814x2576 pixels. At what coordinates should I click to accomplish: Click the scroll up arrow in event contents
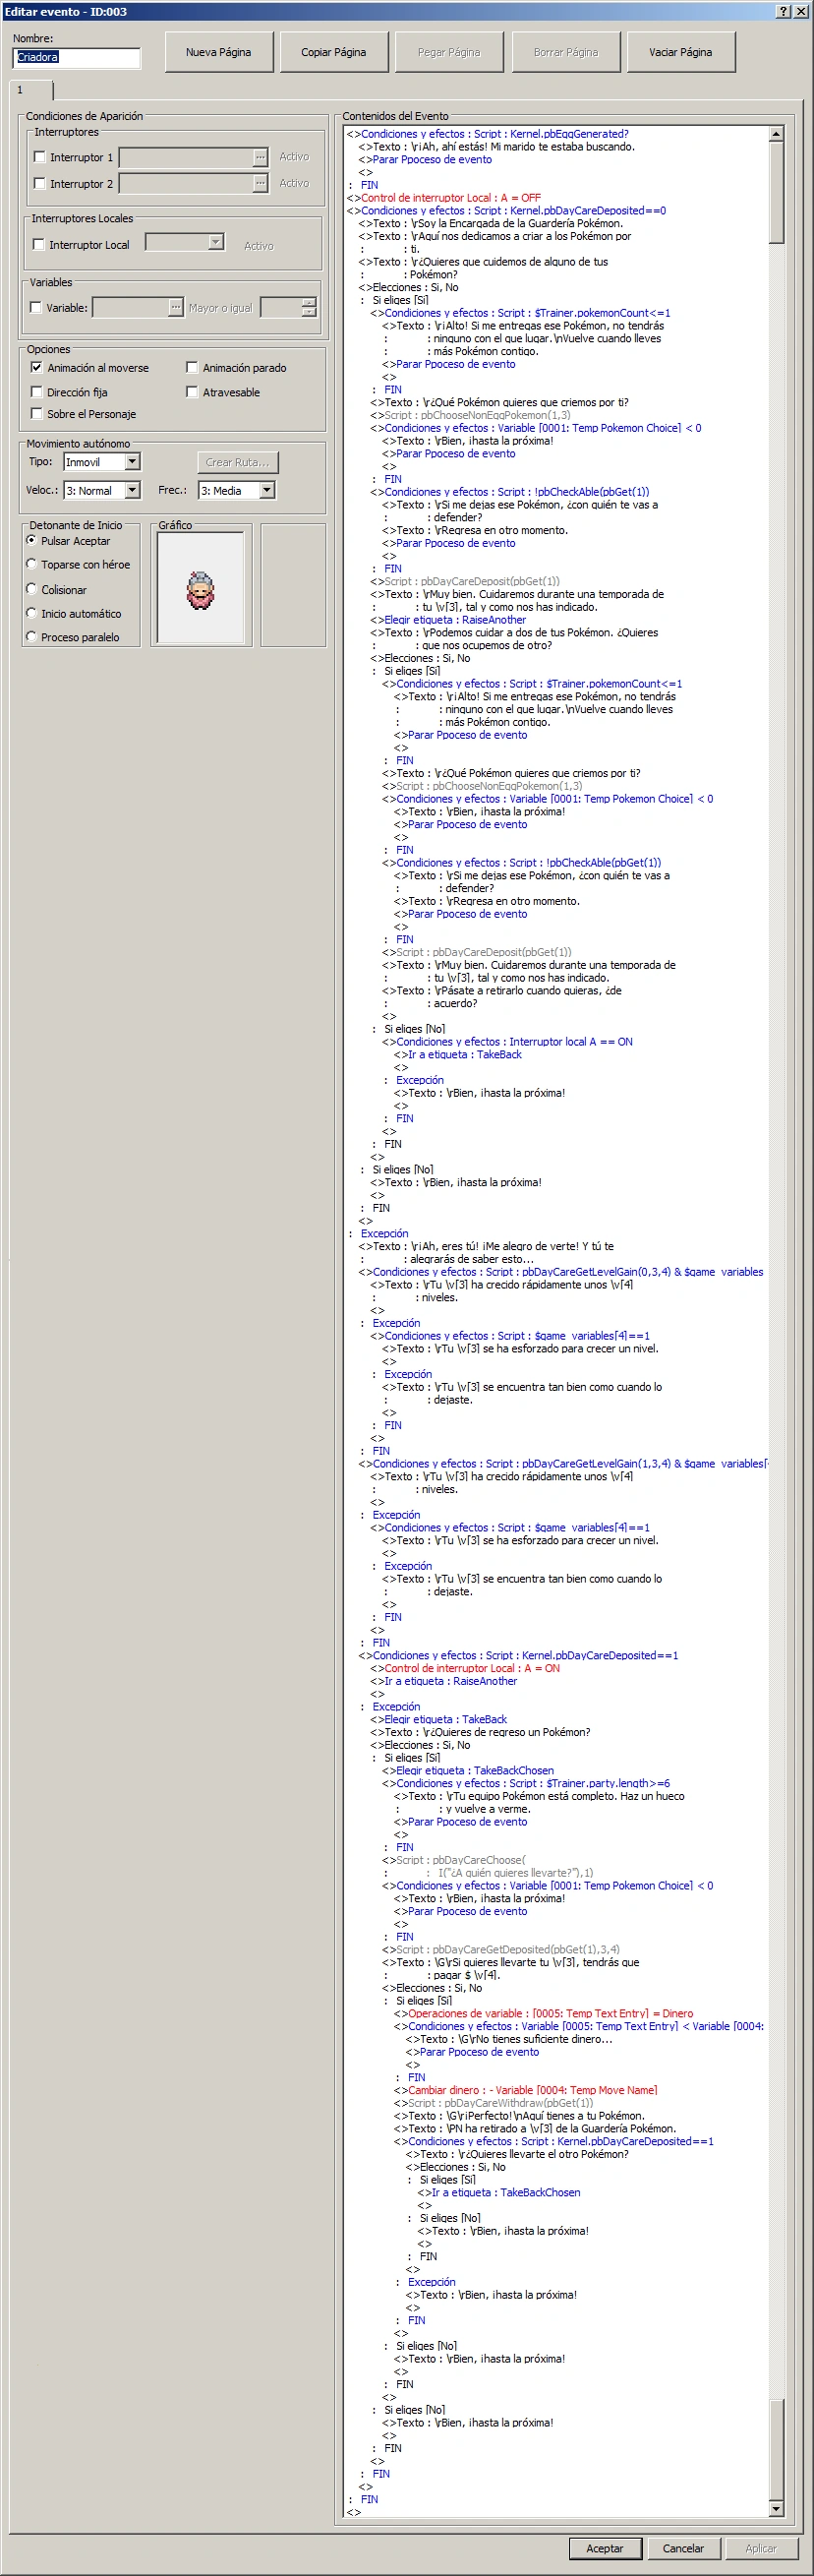coord(776,133)
